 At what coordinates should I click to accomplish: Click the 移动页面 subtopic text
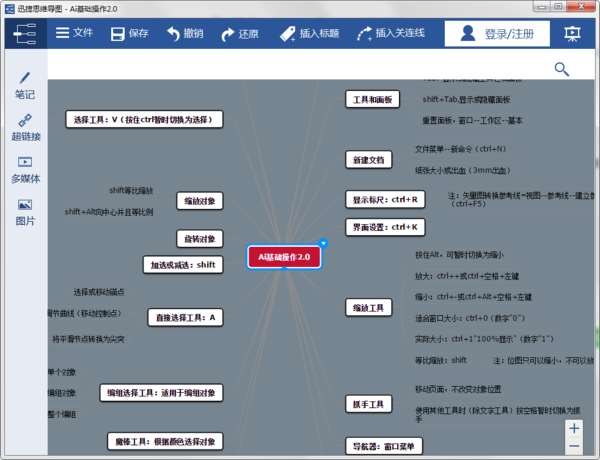[x=458, y=389]
